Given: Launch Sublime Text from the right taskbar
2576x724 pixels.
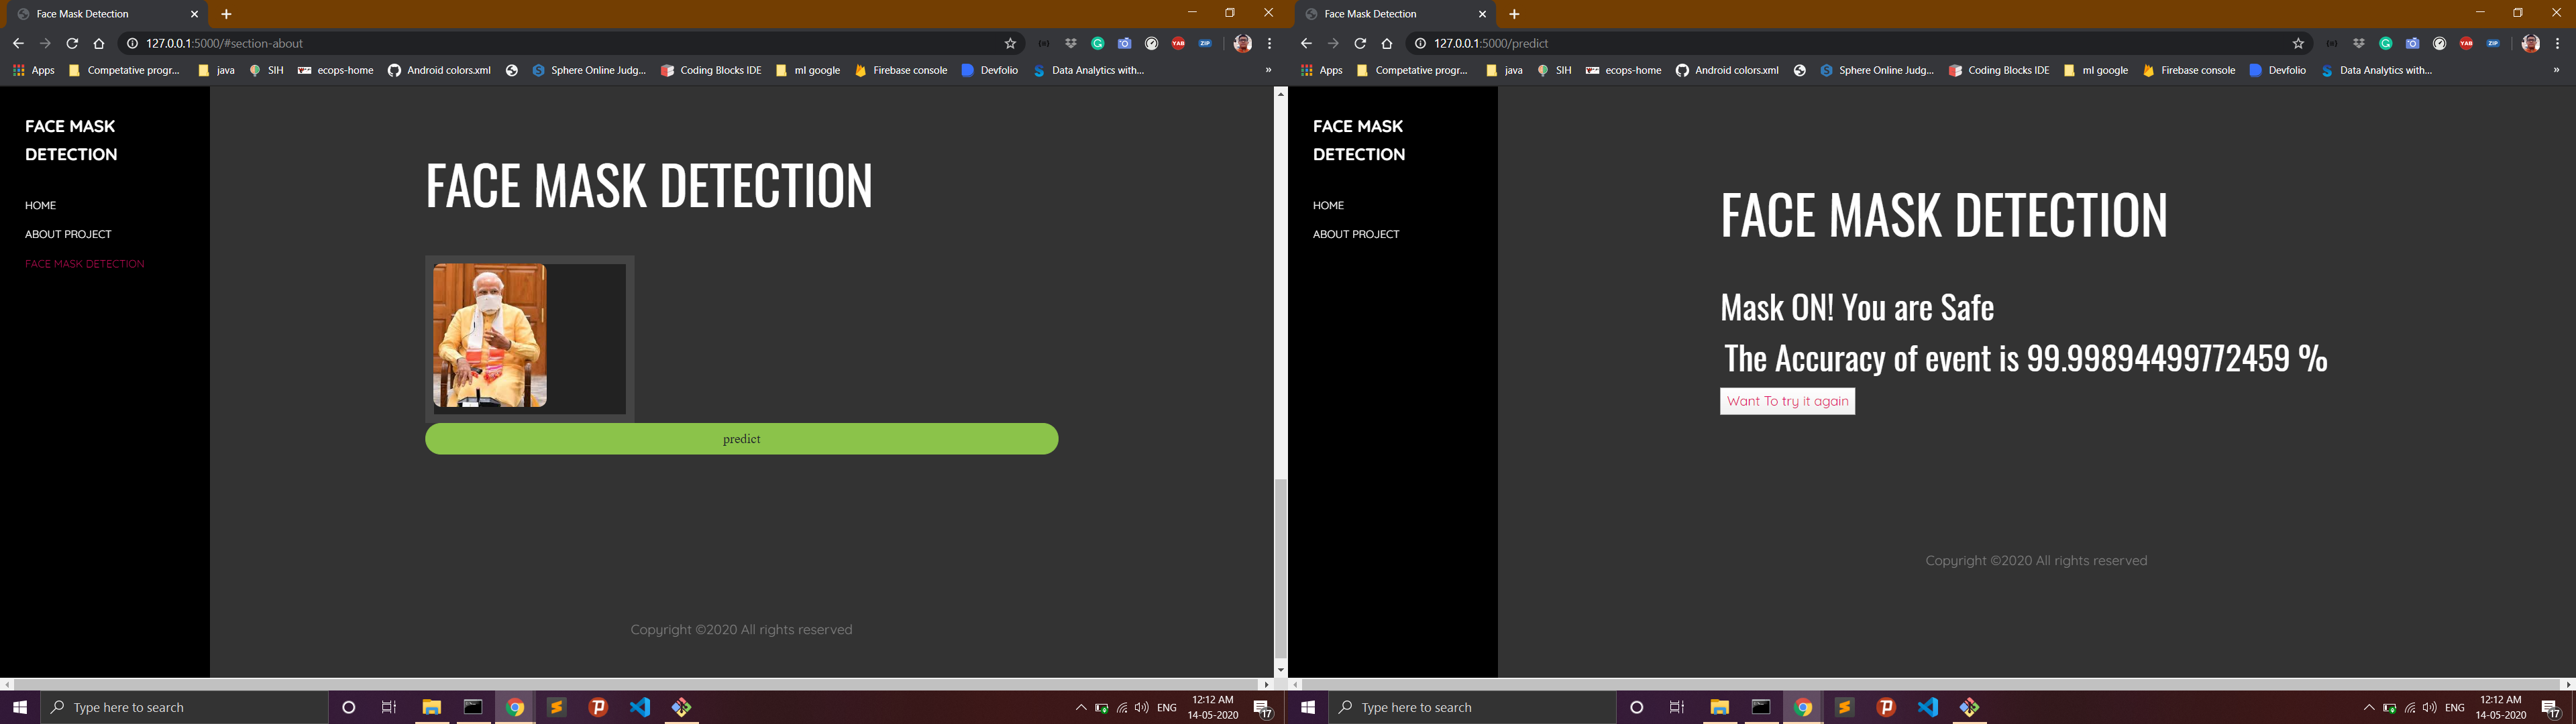Looking at the screenshot, I should coord(1844,707).
